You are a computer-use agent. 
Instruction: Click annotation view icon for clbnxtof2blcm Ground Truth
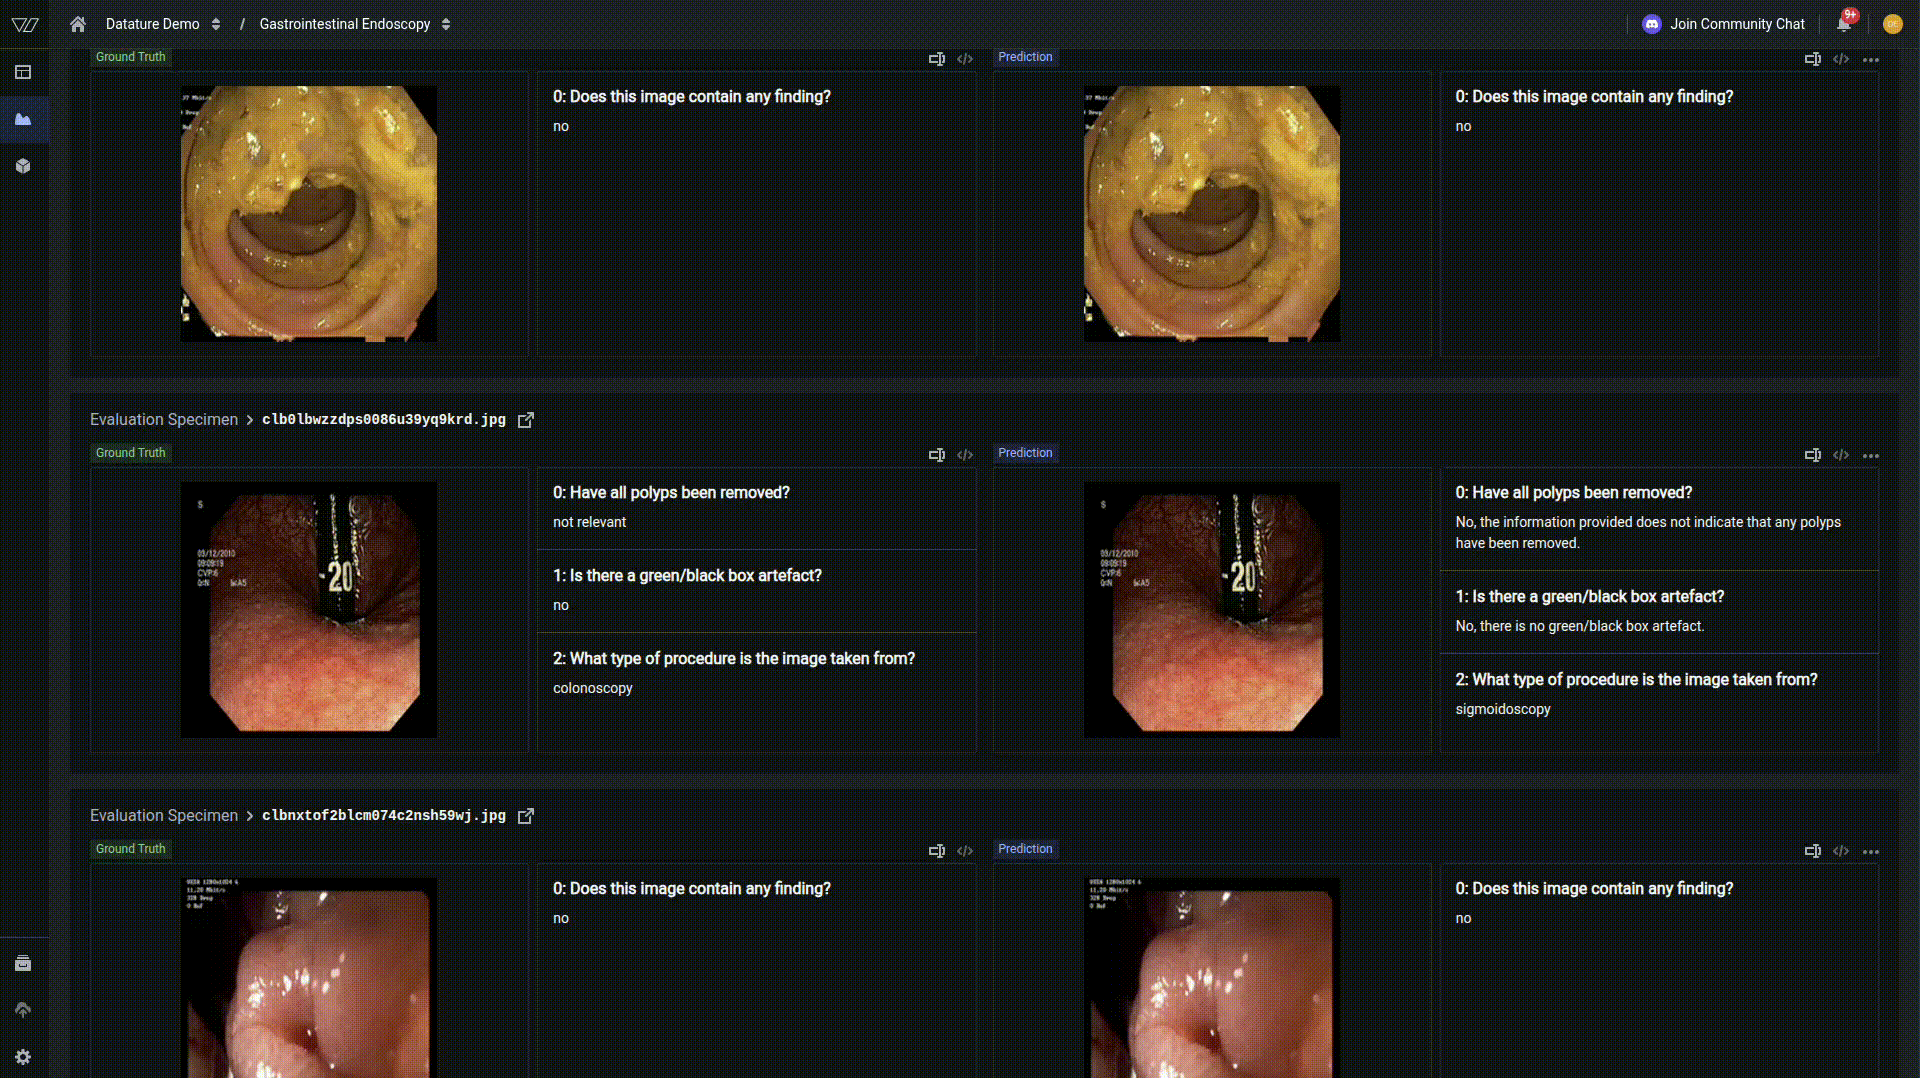[x=937, y=851]
